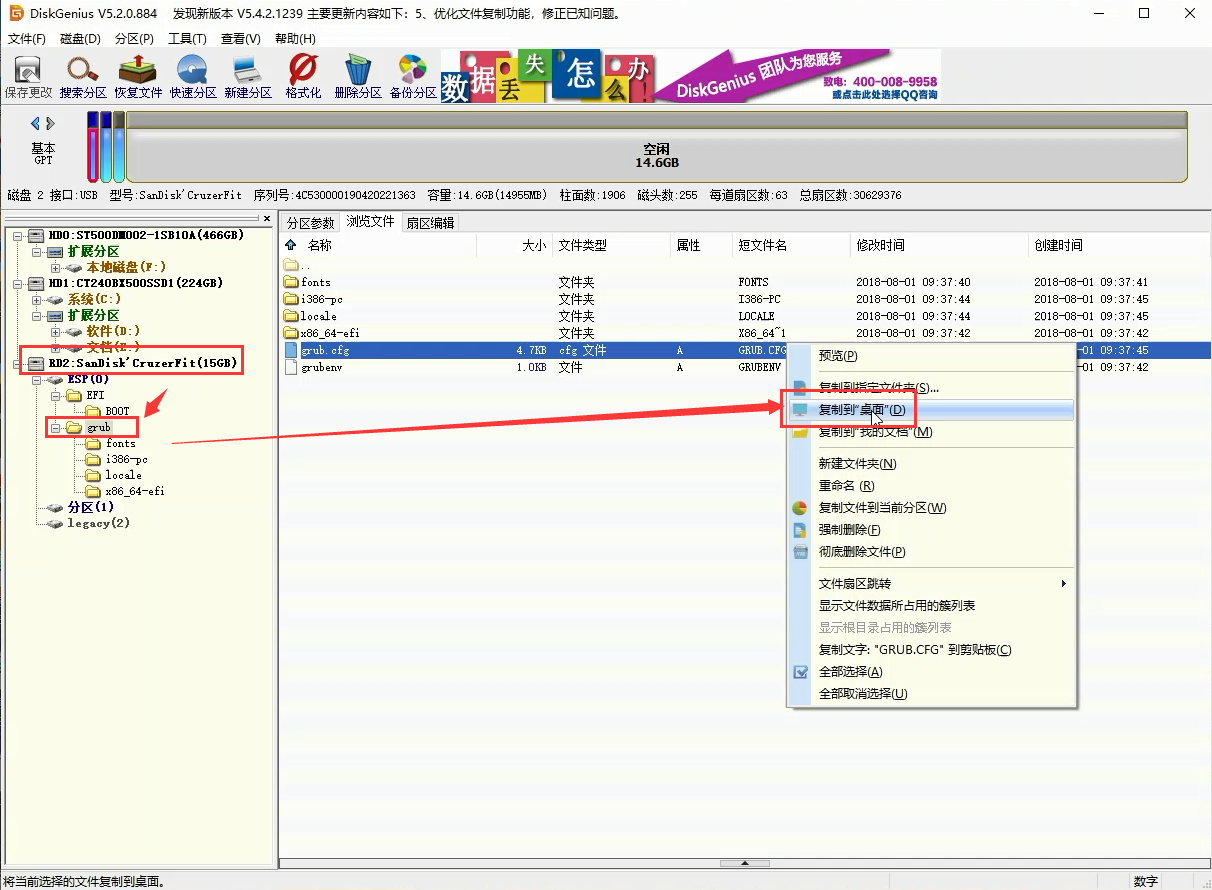Choose 重命名(R) in context menu
Viewport: 1212px width, 890px height.
coord(931,486)
